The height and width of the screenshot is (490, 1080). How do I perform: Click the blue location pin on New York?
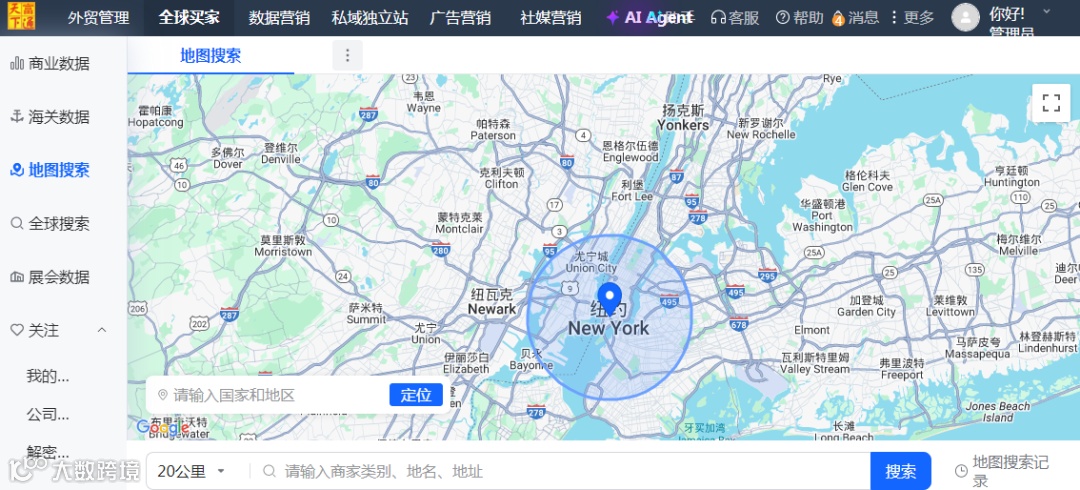(x=609, y=299)
